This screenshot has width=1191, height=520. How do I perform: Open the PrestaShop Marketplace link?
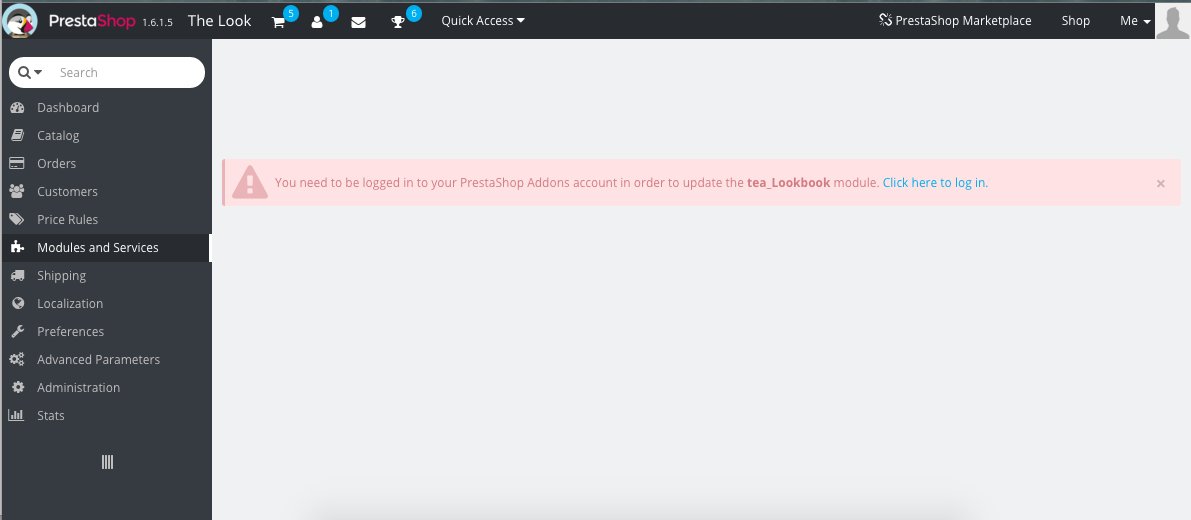click(x=955, y=20)
